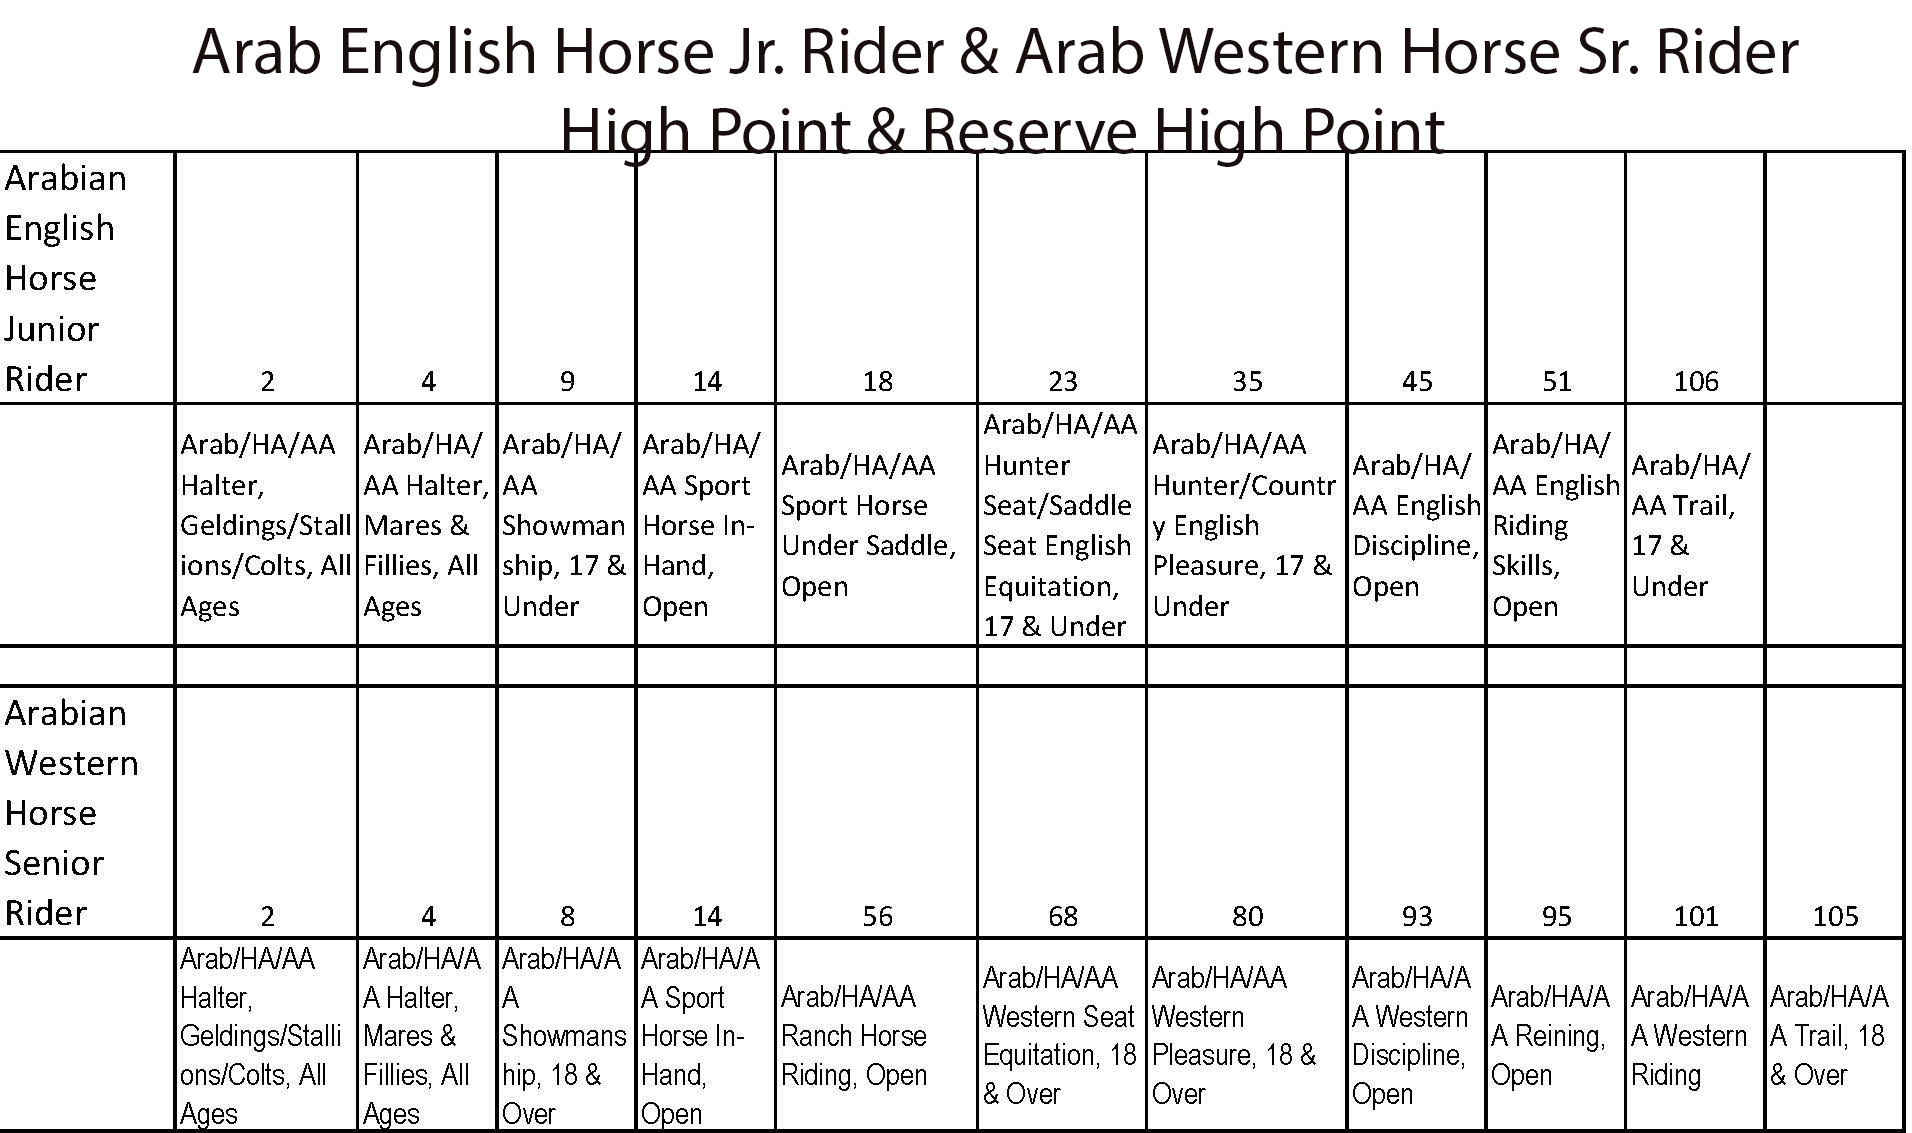
Task: Click the Showmanship, 17 & Under cell
Action: pos(564,525)
